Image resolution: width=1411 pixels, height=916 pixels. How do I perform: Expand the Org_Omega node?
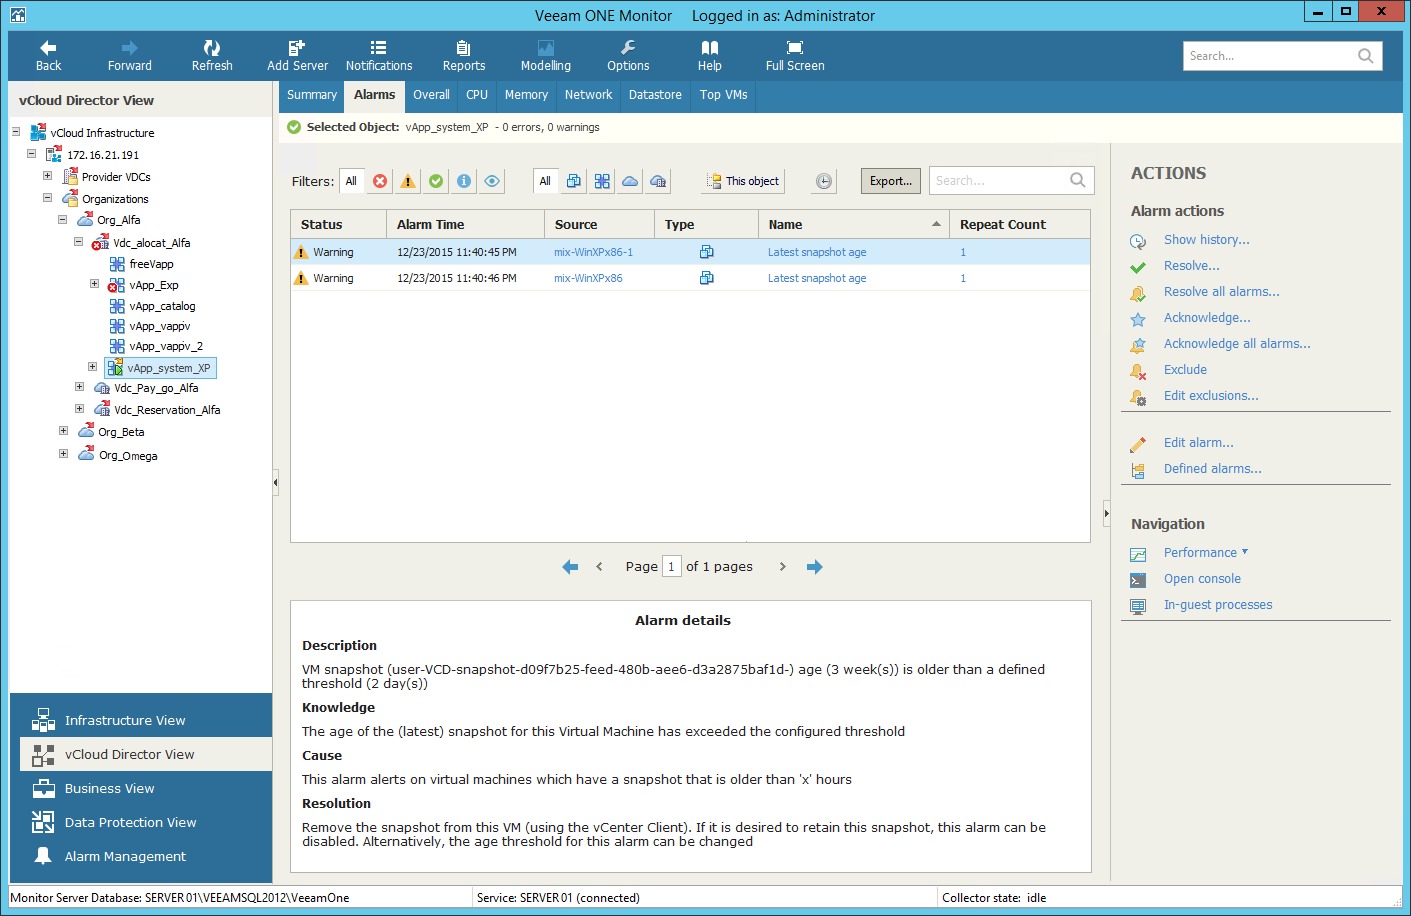[63, 453]
